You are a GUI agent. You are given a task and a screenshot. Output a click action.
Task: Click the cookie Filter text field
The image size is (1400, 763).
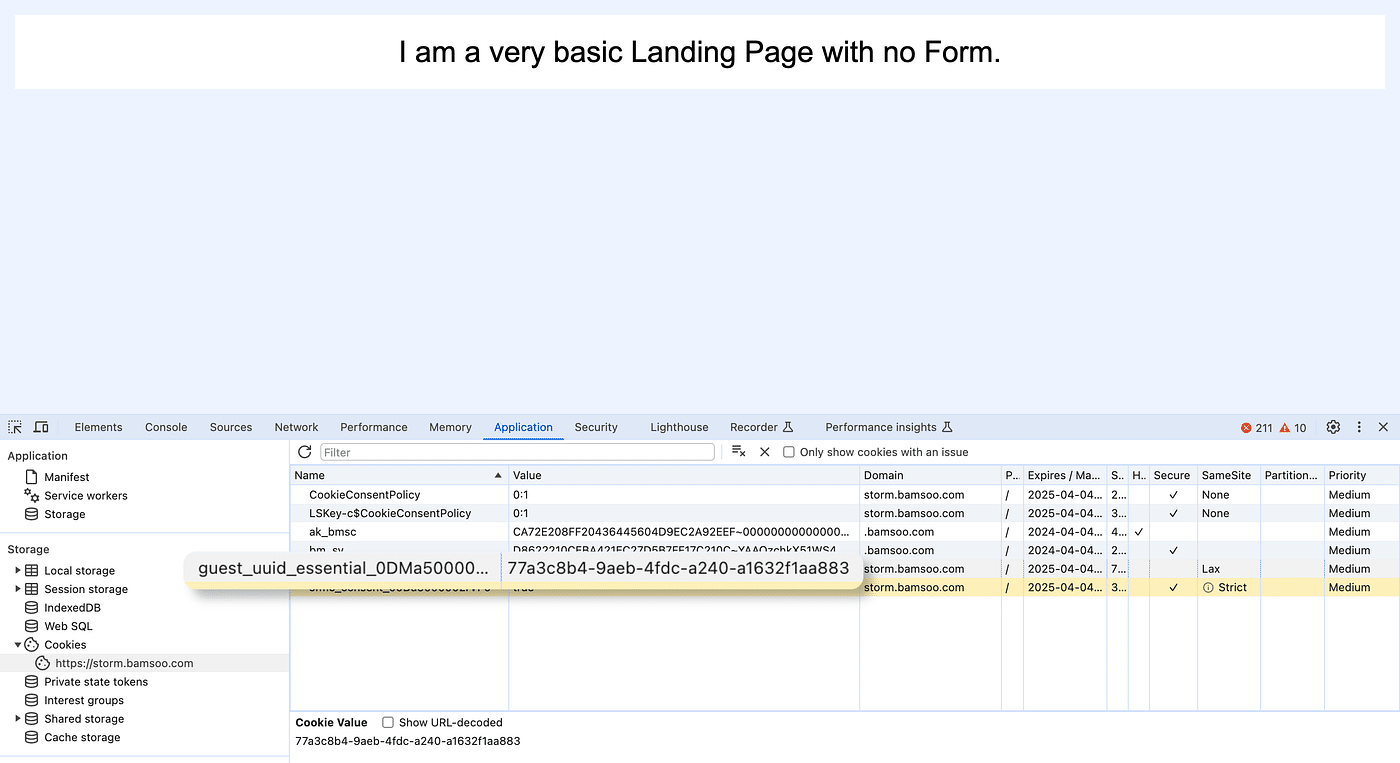[517, 452]
